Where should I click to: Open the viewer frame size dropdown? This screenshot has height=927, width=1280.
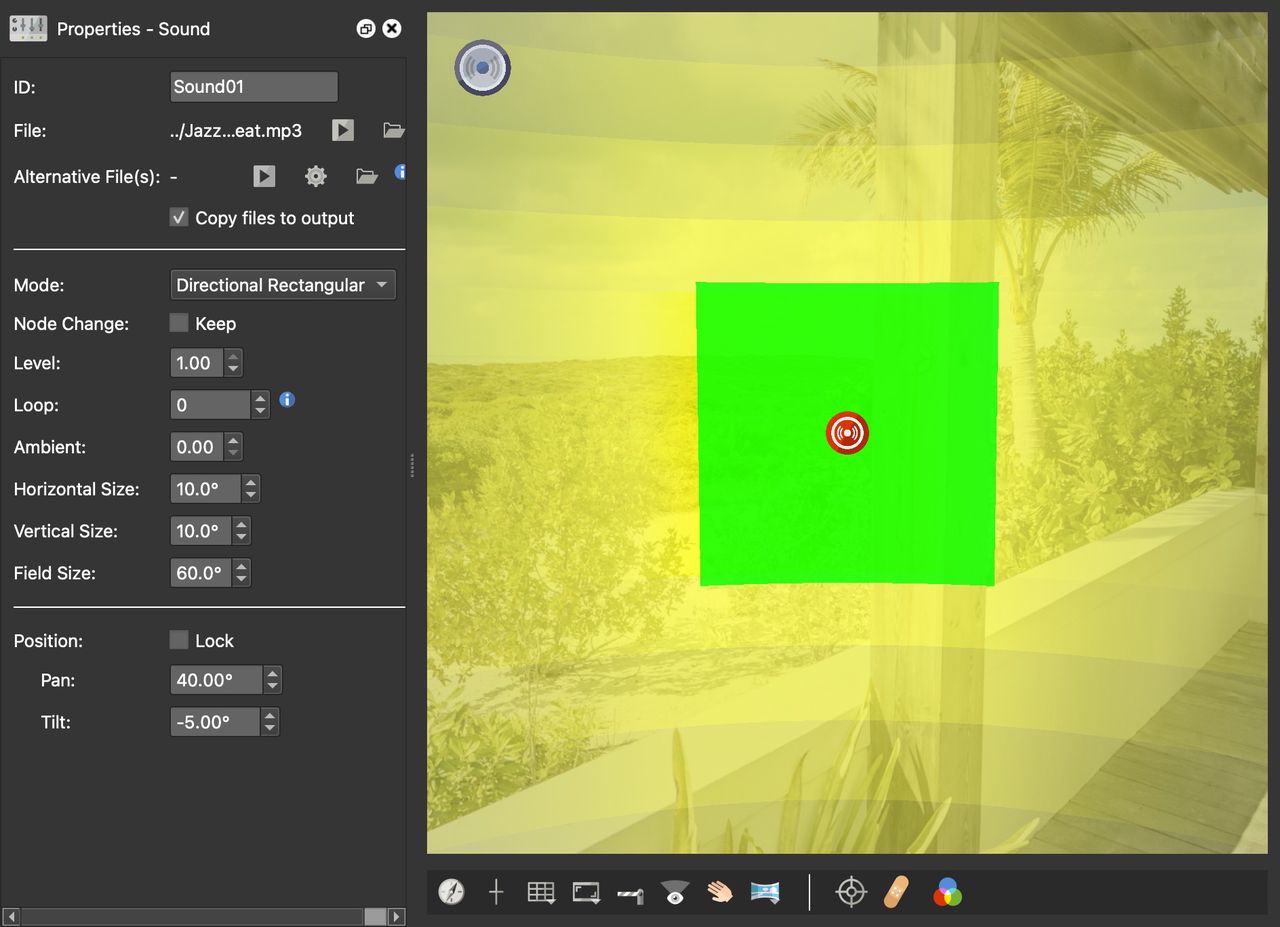586,892
